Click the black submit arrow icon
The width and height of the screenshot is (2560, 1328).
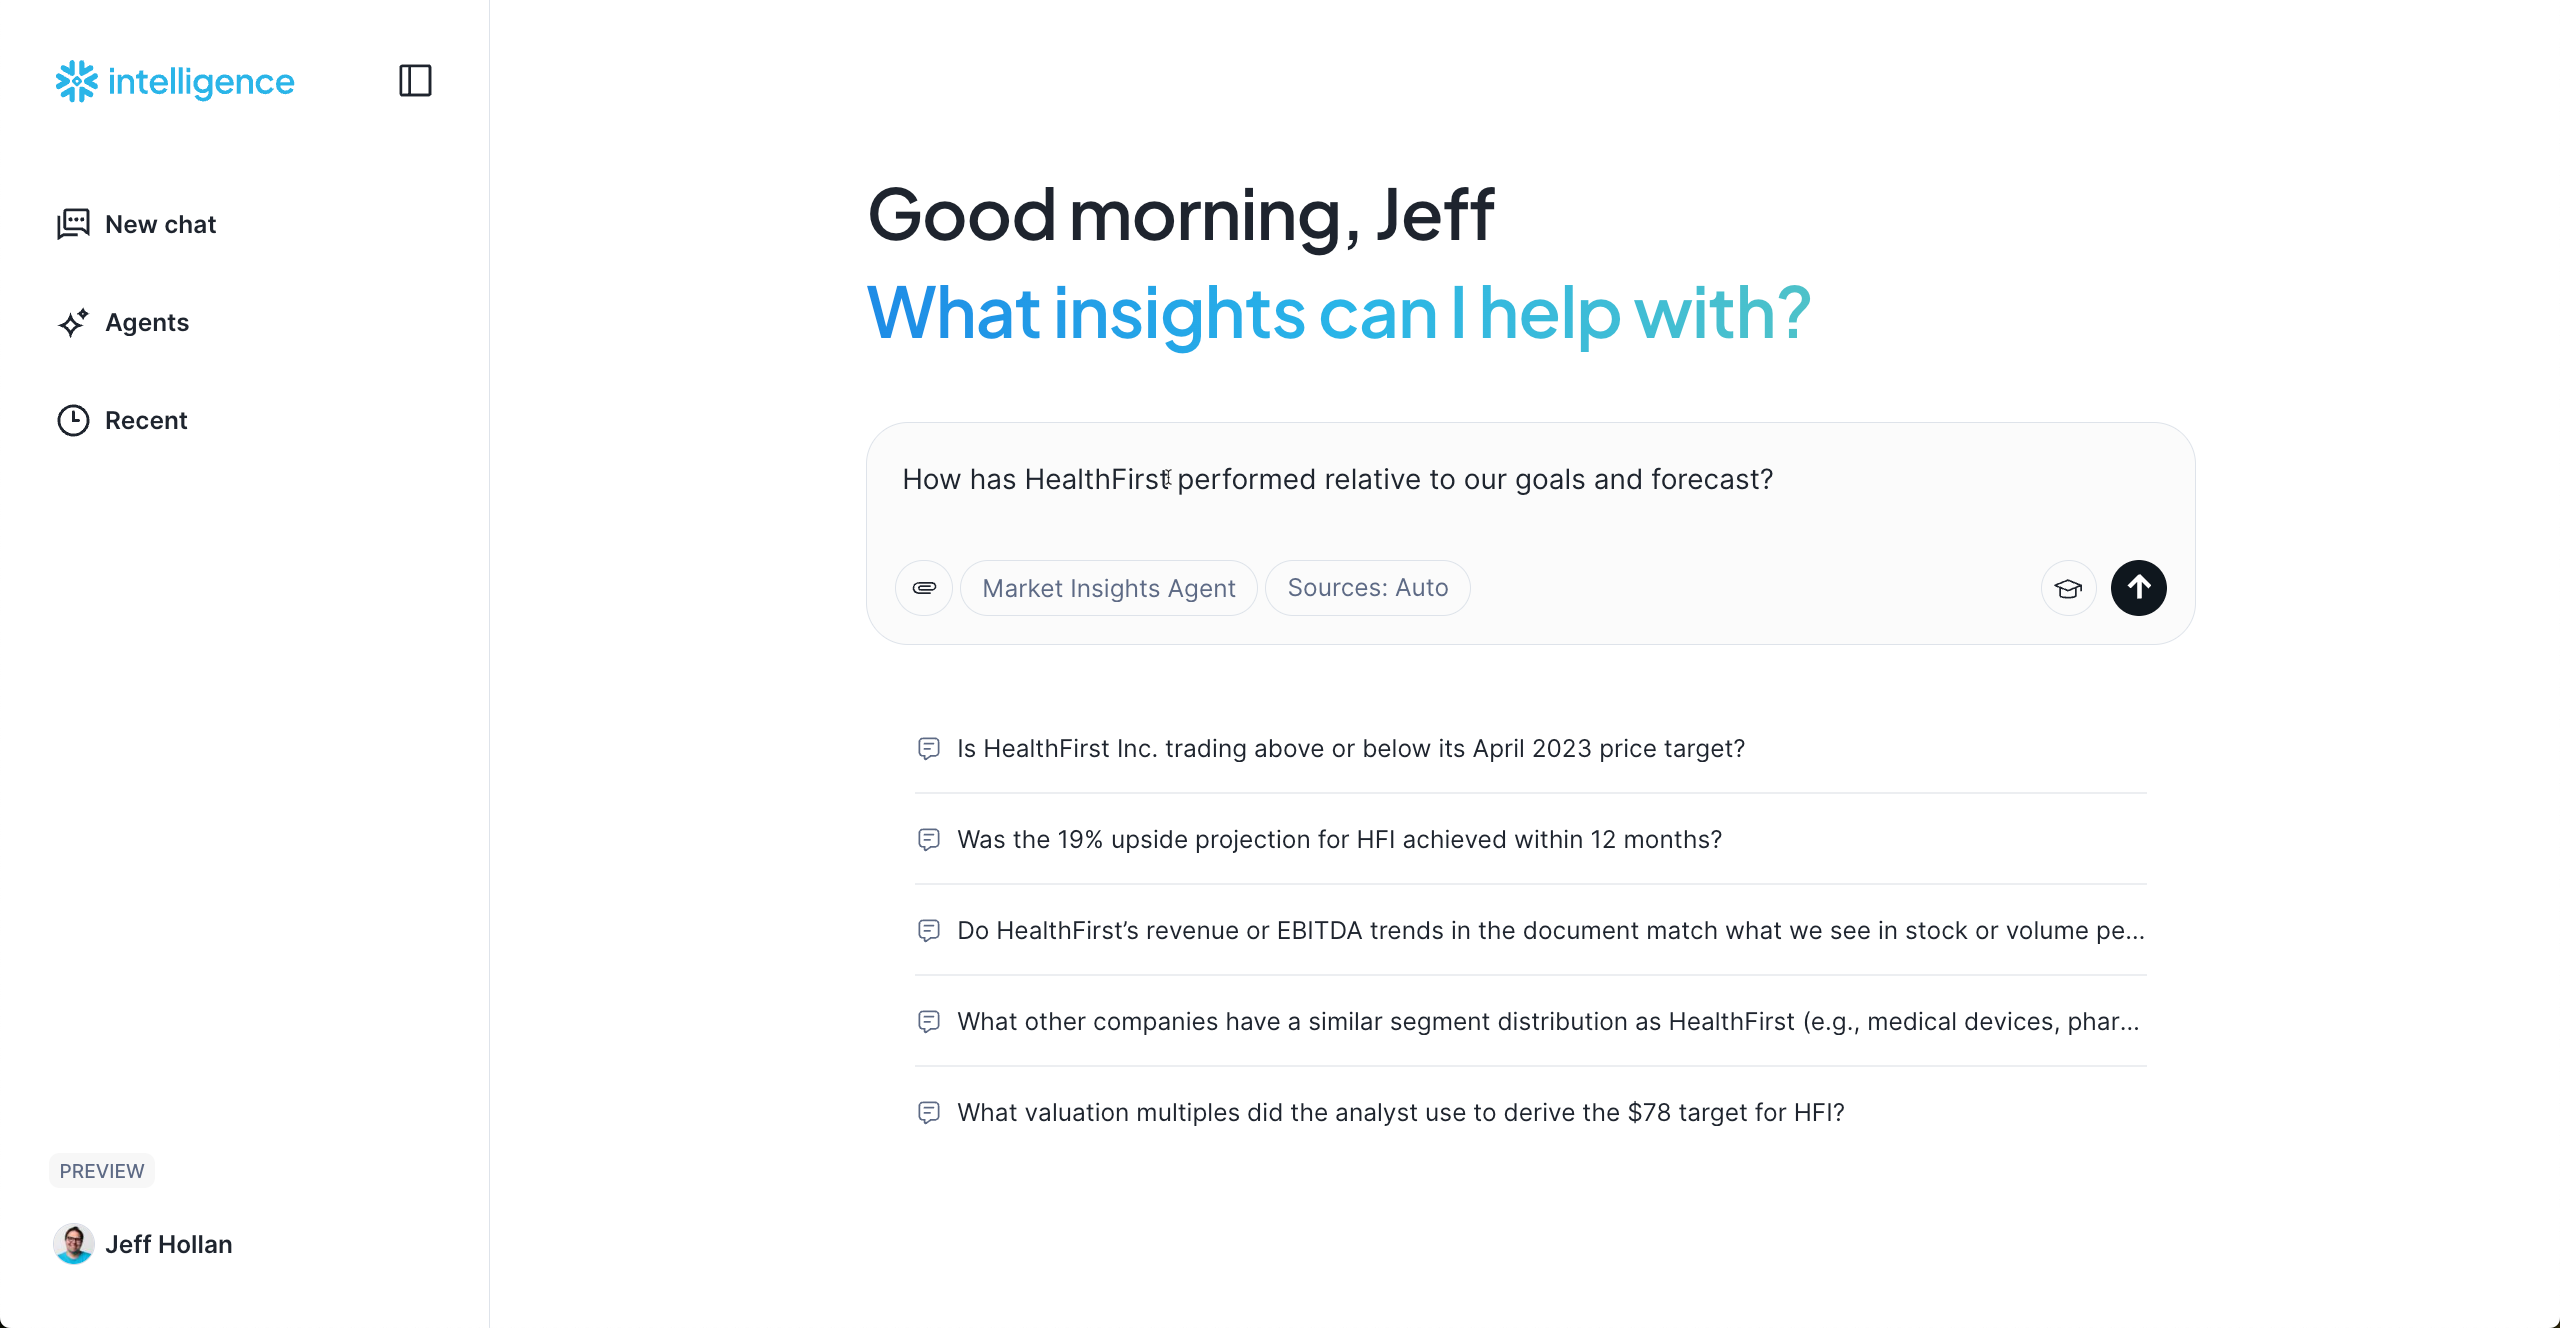(2139, 588)
